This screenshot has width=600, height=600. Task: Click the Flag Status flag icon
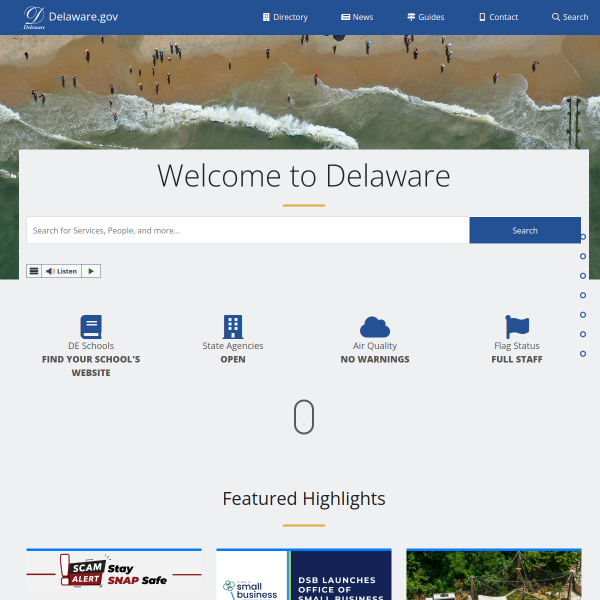pyautogui.click(x=517, y=327)
